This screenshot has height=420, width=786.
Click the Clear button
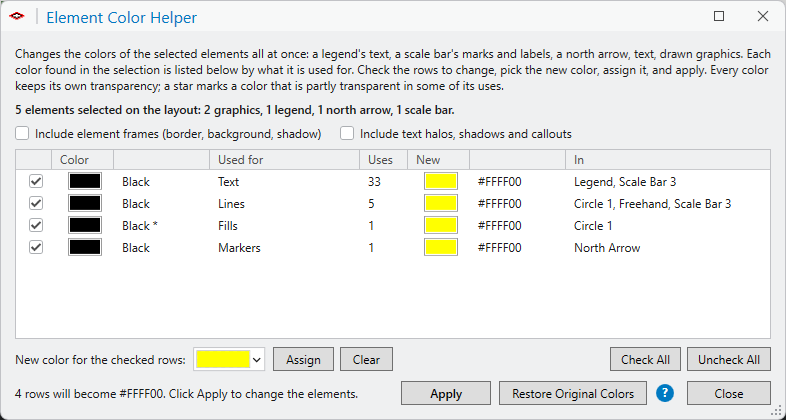pyautogui.click(x=366, y=359)
